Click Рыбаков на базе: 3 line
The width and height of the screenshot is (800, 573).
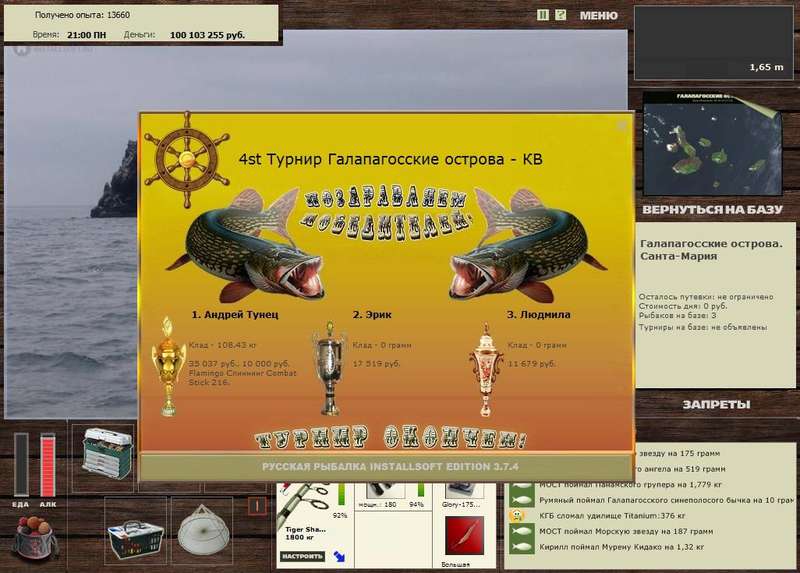coord(677,316)
